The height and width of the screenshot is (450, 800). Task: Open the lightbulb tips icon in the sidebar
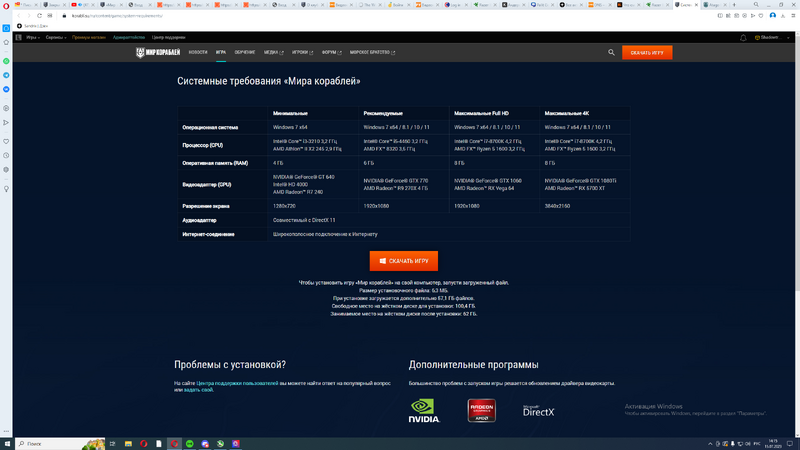pos(6,189)
